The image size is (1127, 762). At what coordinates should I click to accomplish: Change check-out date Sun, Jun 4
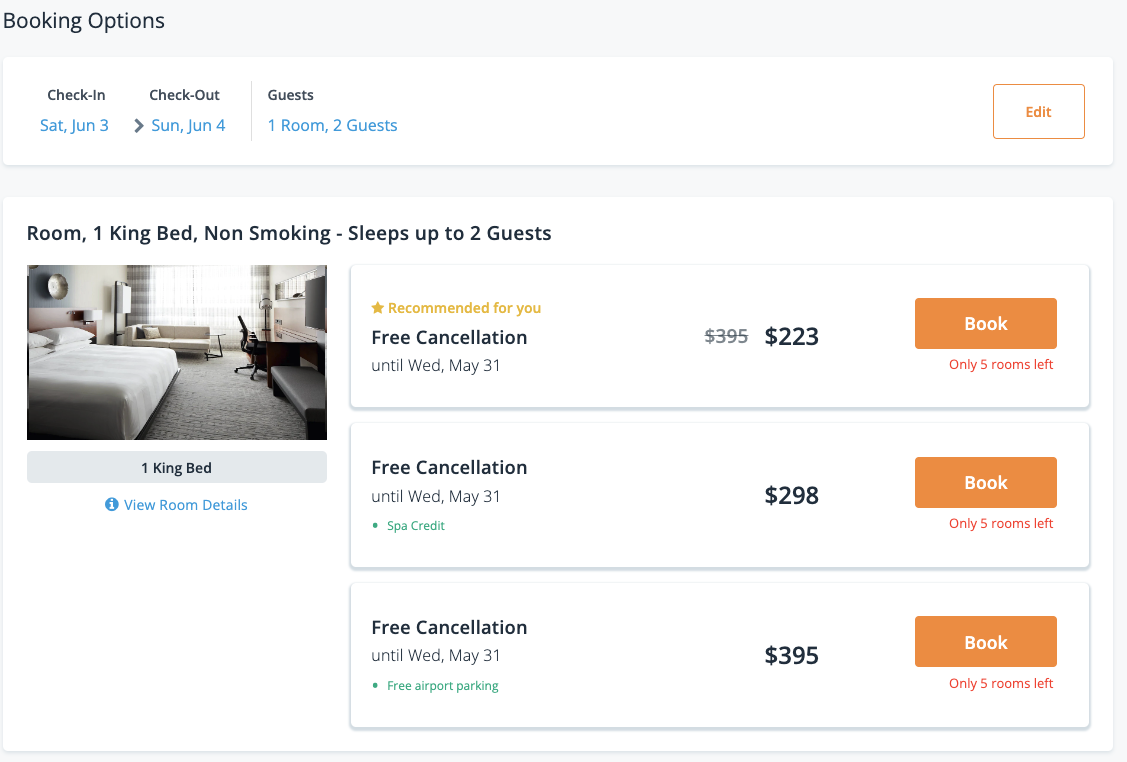(188, 126)
